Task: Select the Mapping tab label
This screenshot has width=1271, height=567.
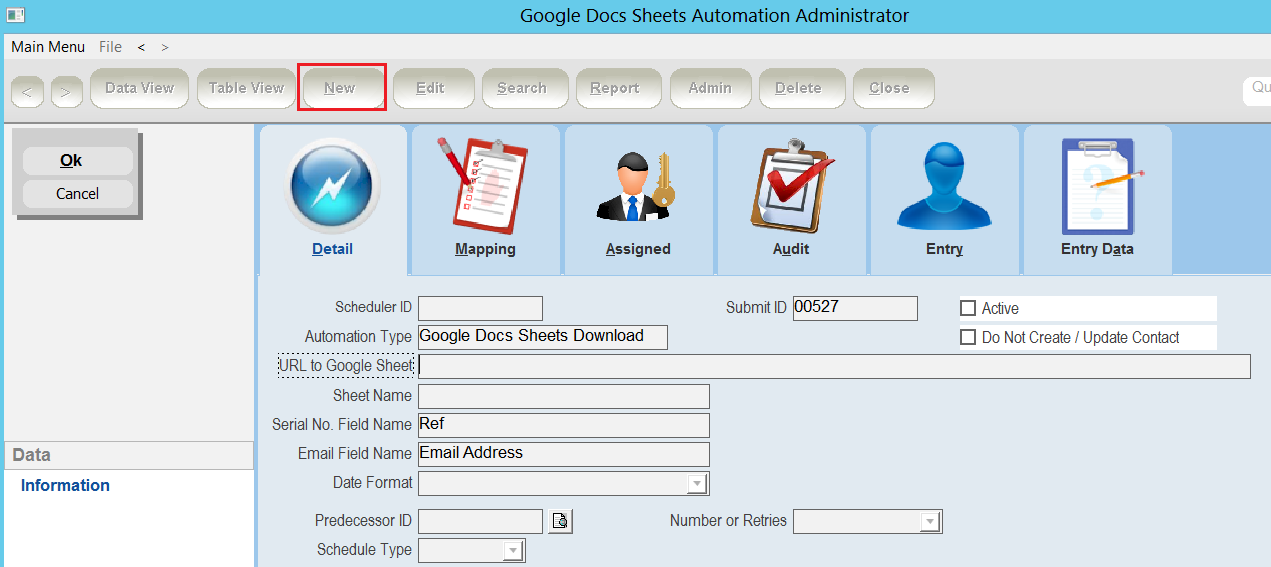Action: tap(485, 249)
